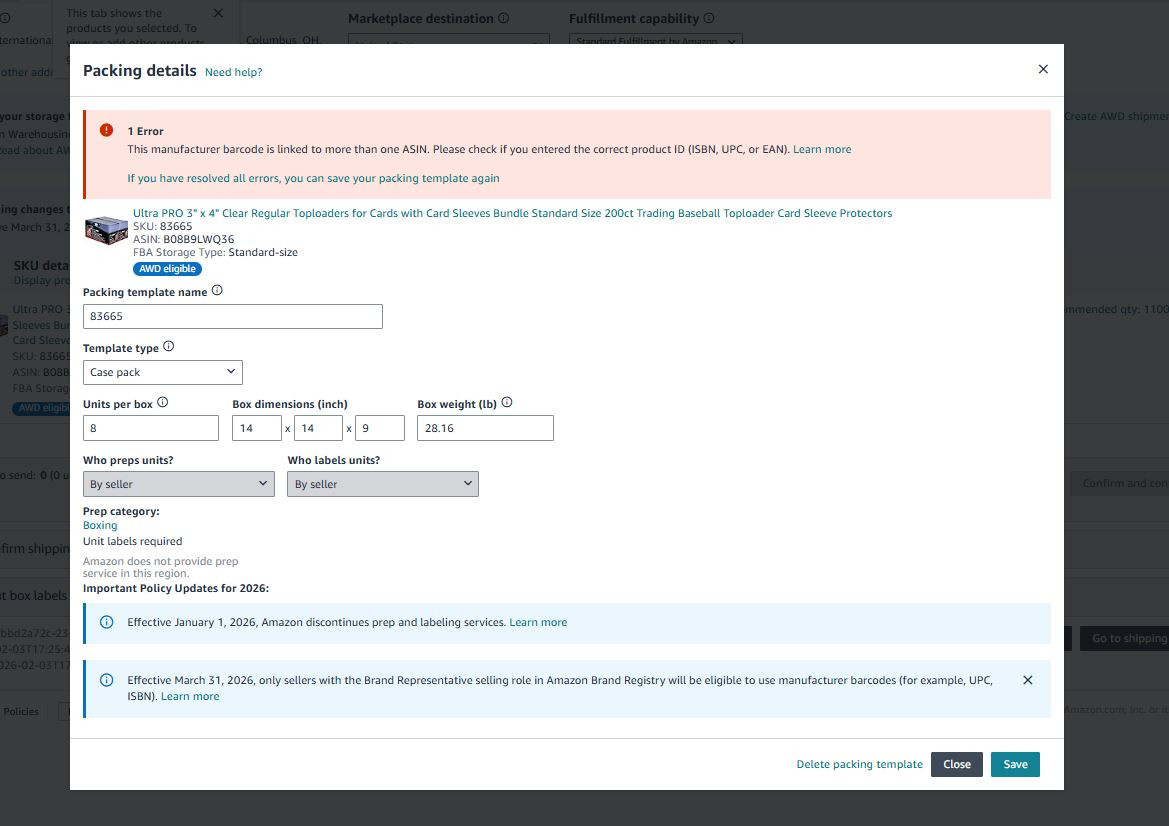This screenshot has height=826, width=1169.
Task: Open the Boxing prep category link
Action: pyautogui.click(x=100, y=526)
